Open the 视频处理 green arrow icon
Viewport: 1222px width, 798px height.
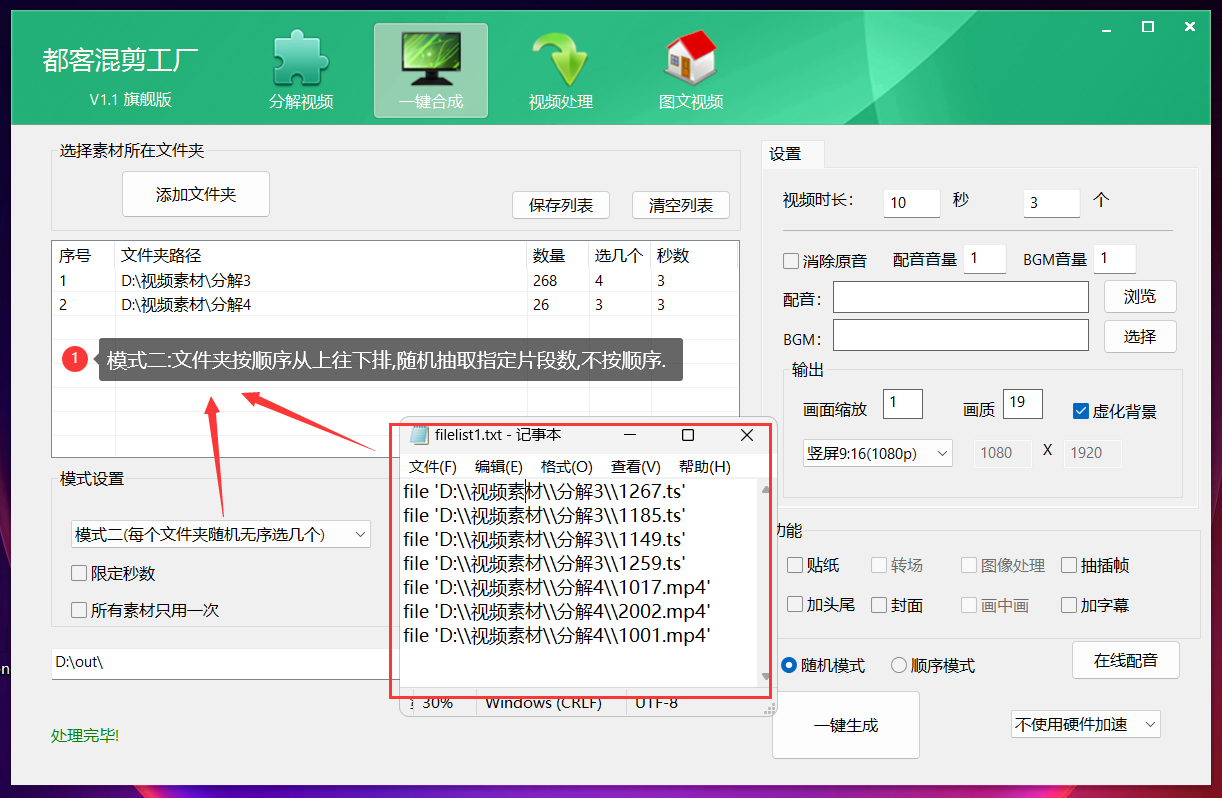560,60
